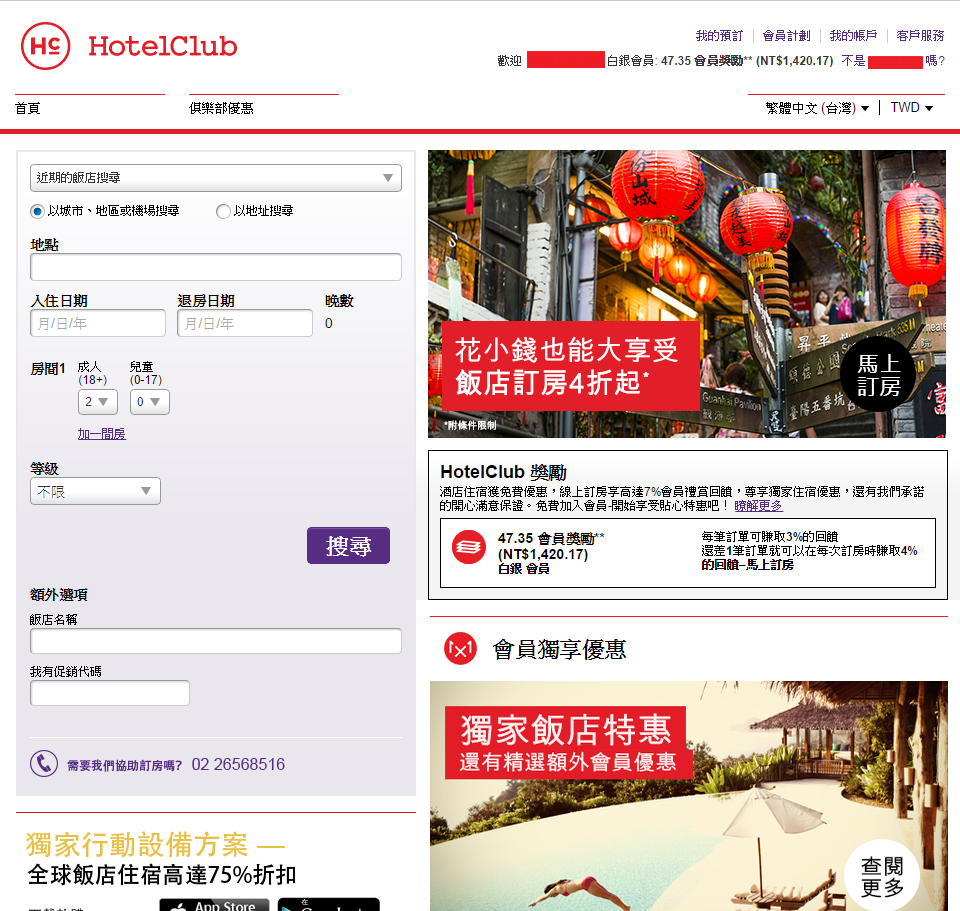Screen dimensions: 960x911
Task: Click the red rewards points icon
Action: (x=469, y=547)
